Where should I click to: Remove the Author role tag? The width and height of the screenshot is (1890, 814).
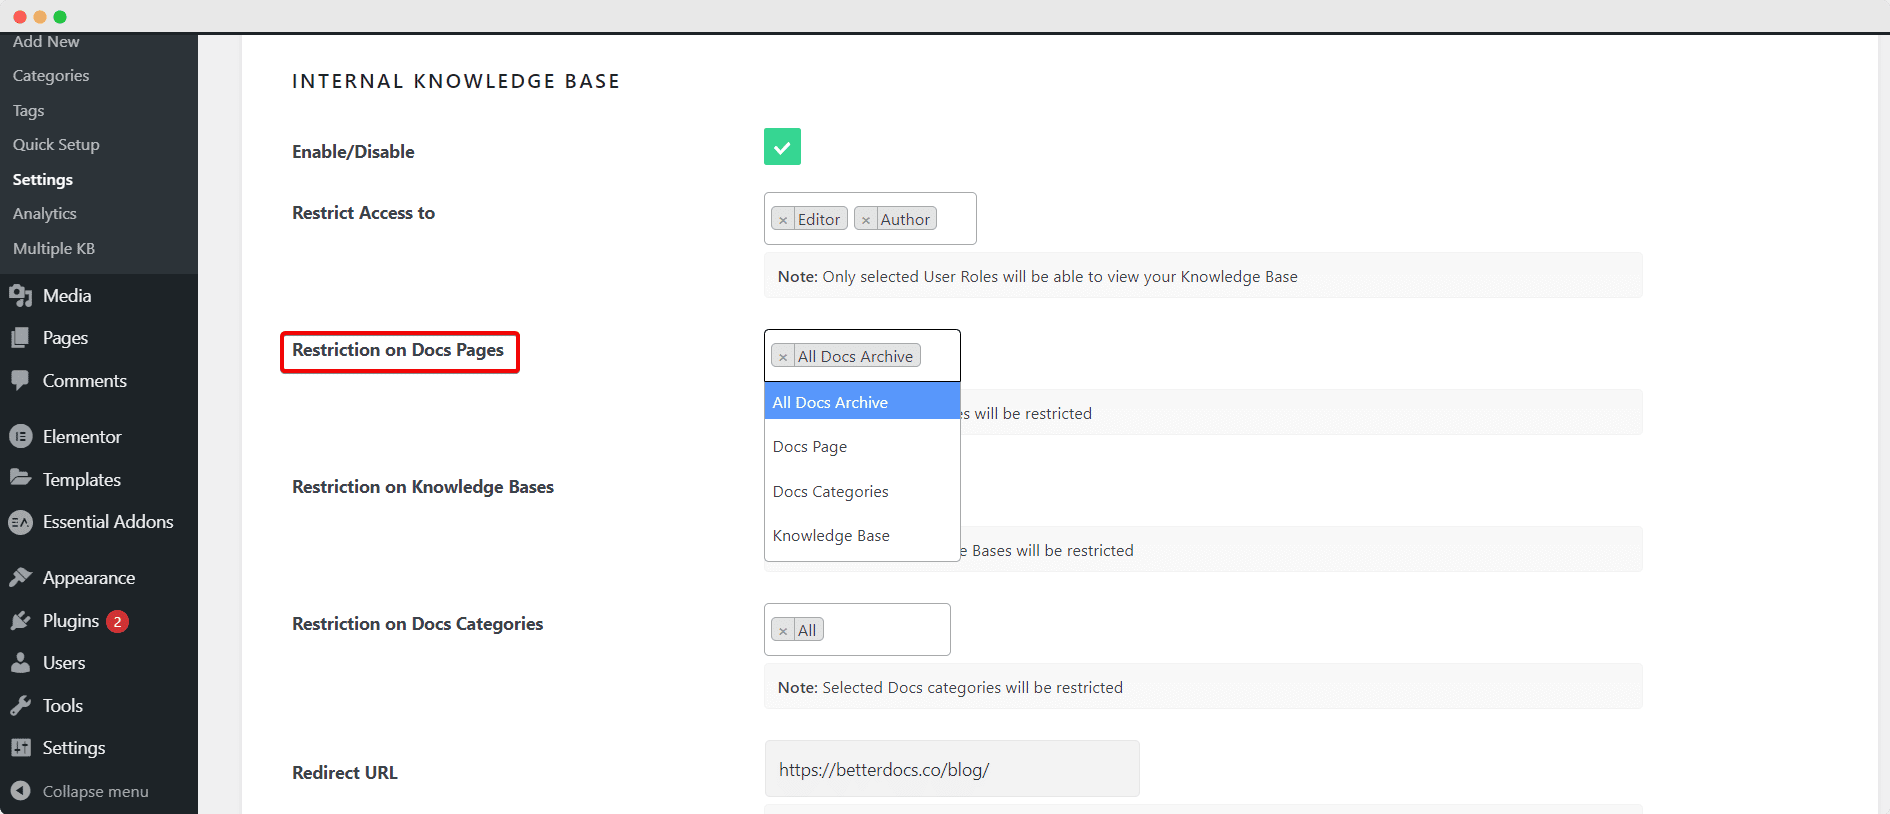coord(866,220)
